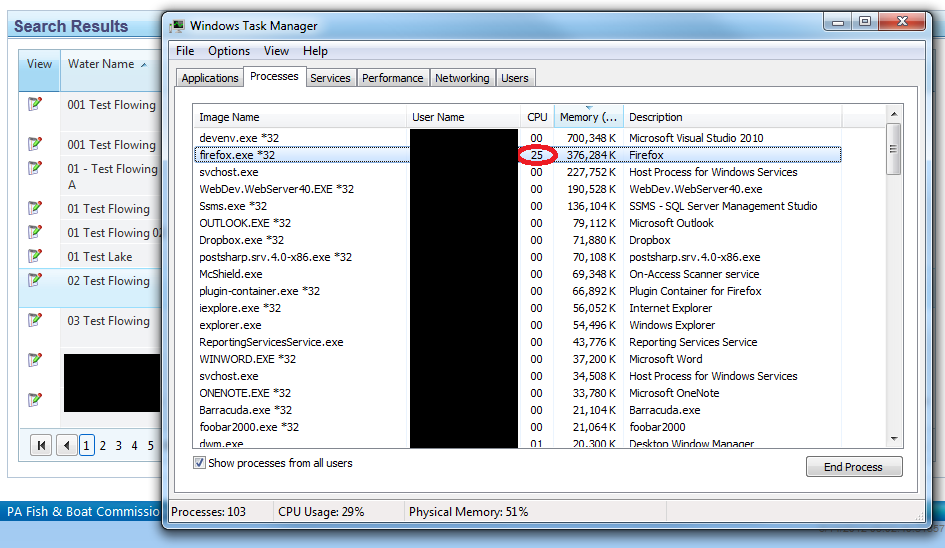Viewport: 945px width, 548px height.
Task: Select foobar2000.exe *32 process
Action: (518, 427)
